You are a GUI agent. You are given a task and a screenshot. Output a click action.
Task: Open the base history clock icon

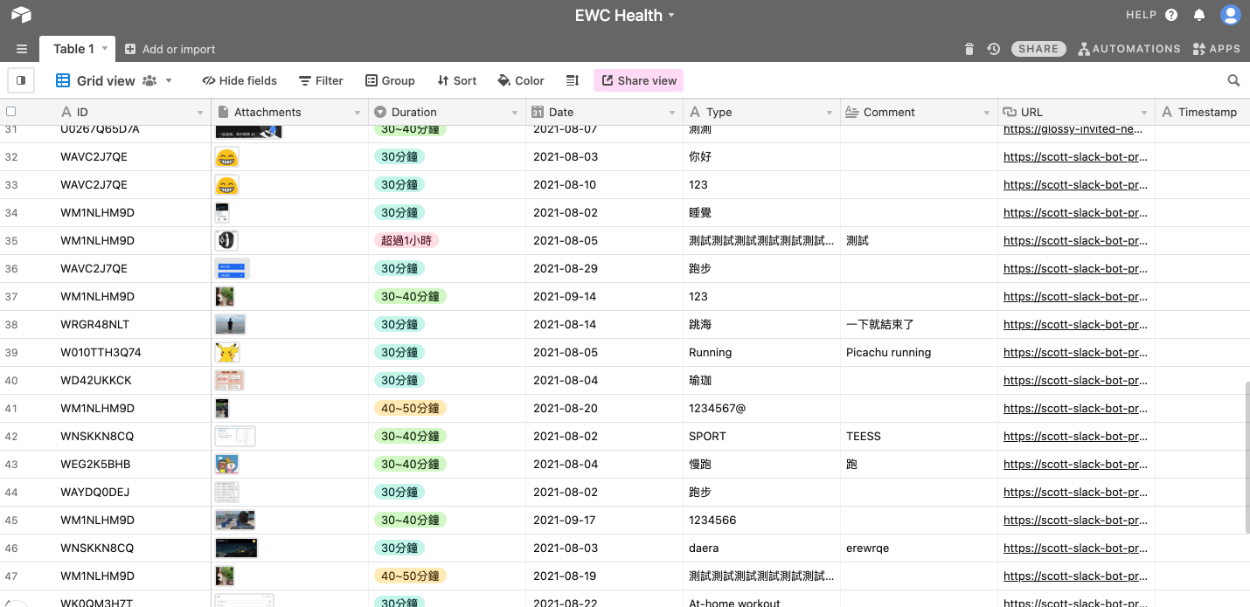(x=993, y=49)
